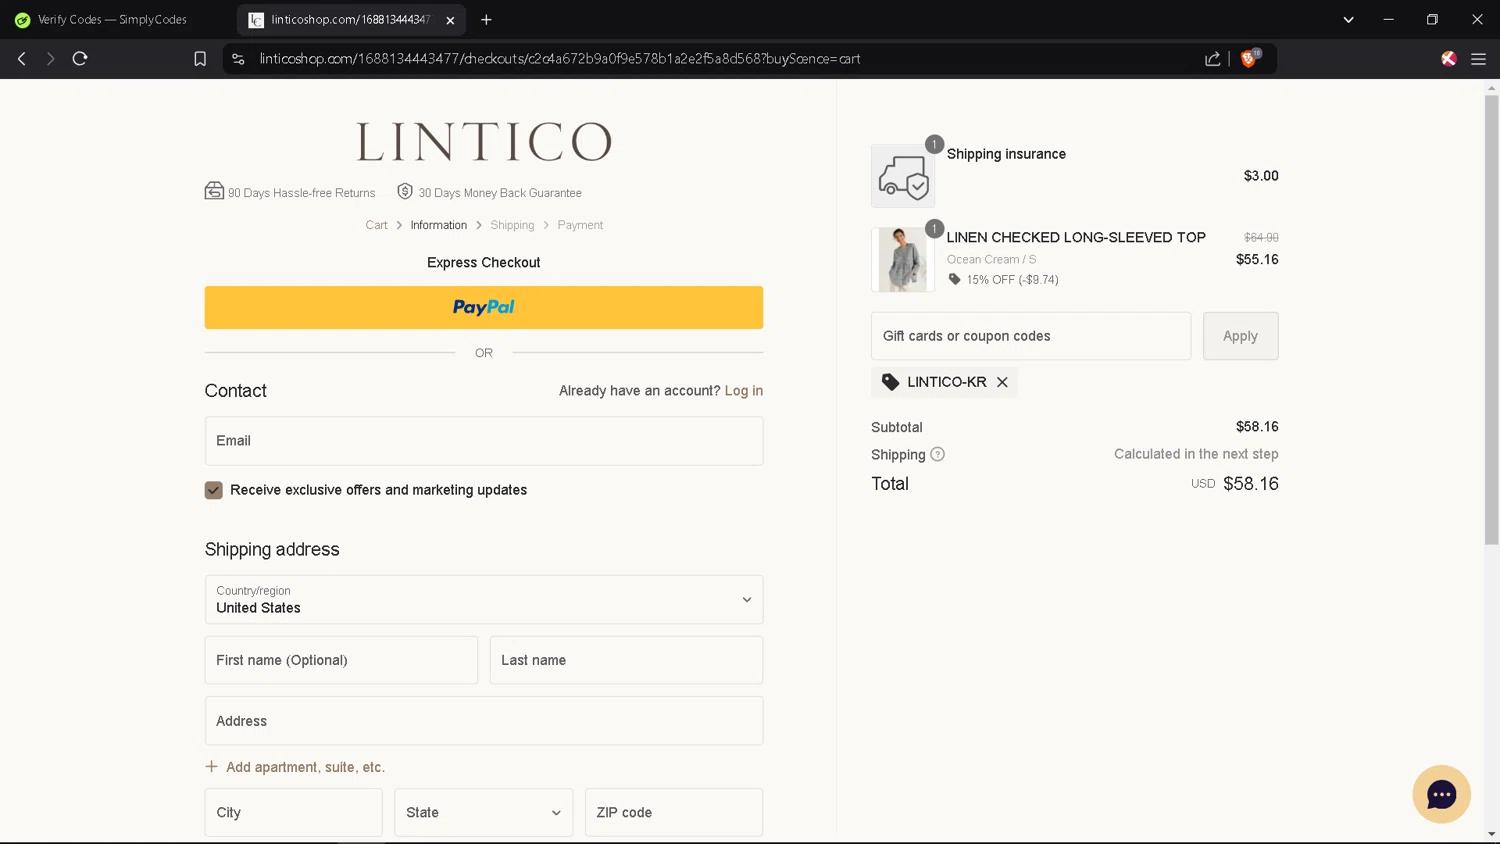This screenshot has width=1500, height=844.
Task: Open a new browser tab
Action: point(486,20)
